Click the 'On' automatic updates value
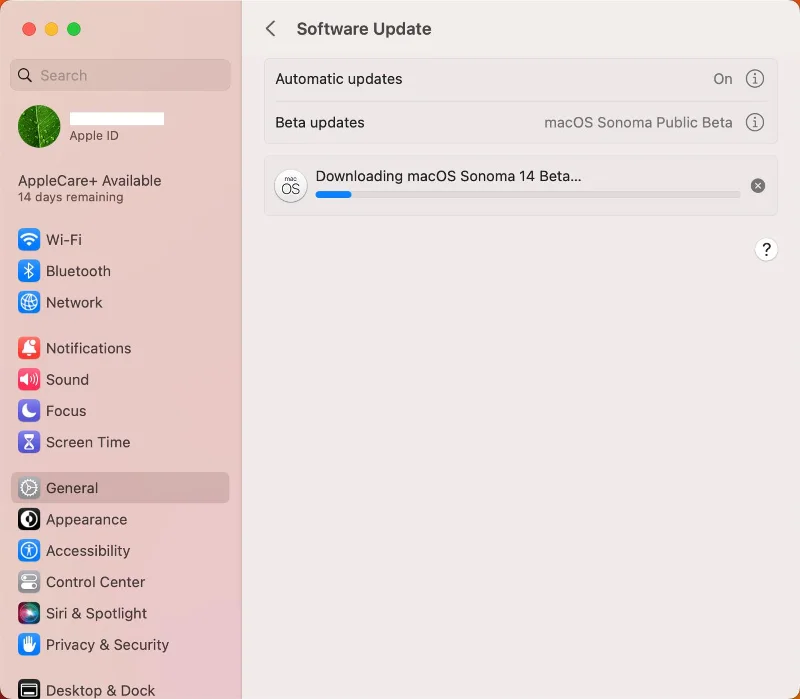 pos(722,79)
